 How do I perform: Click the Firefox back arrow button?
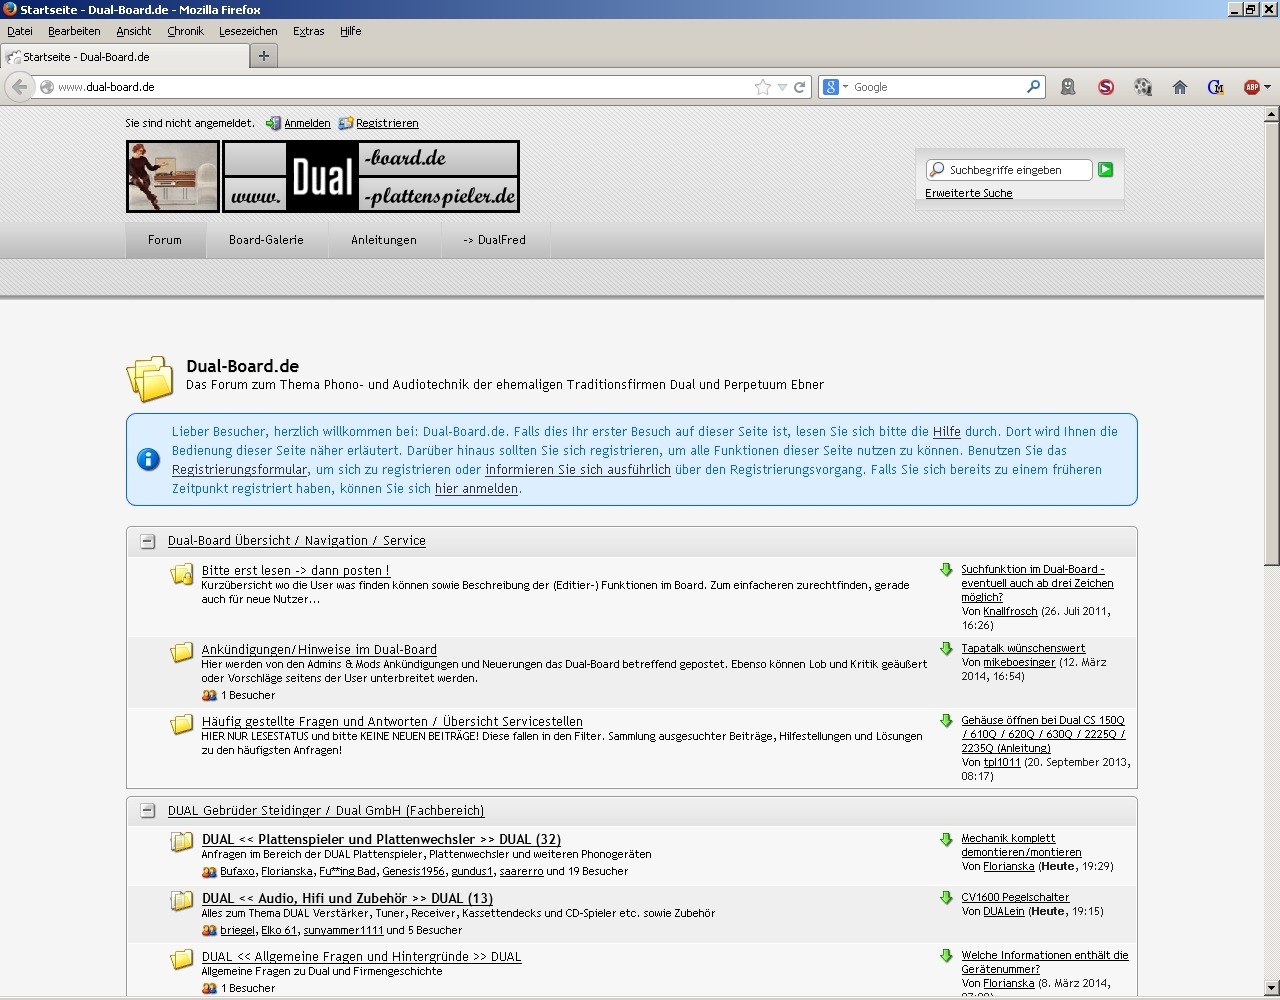(x=19, y=87)
